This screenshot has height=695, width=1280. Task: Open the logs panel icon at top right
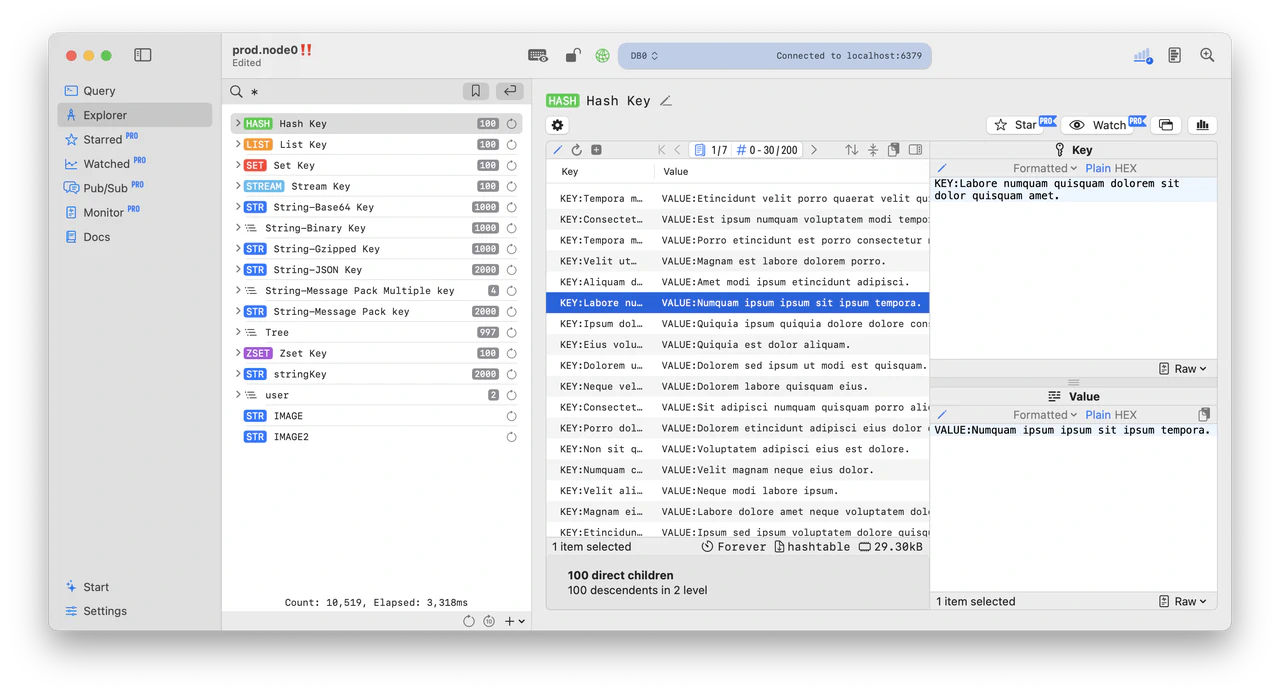[1174, 55]
